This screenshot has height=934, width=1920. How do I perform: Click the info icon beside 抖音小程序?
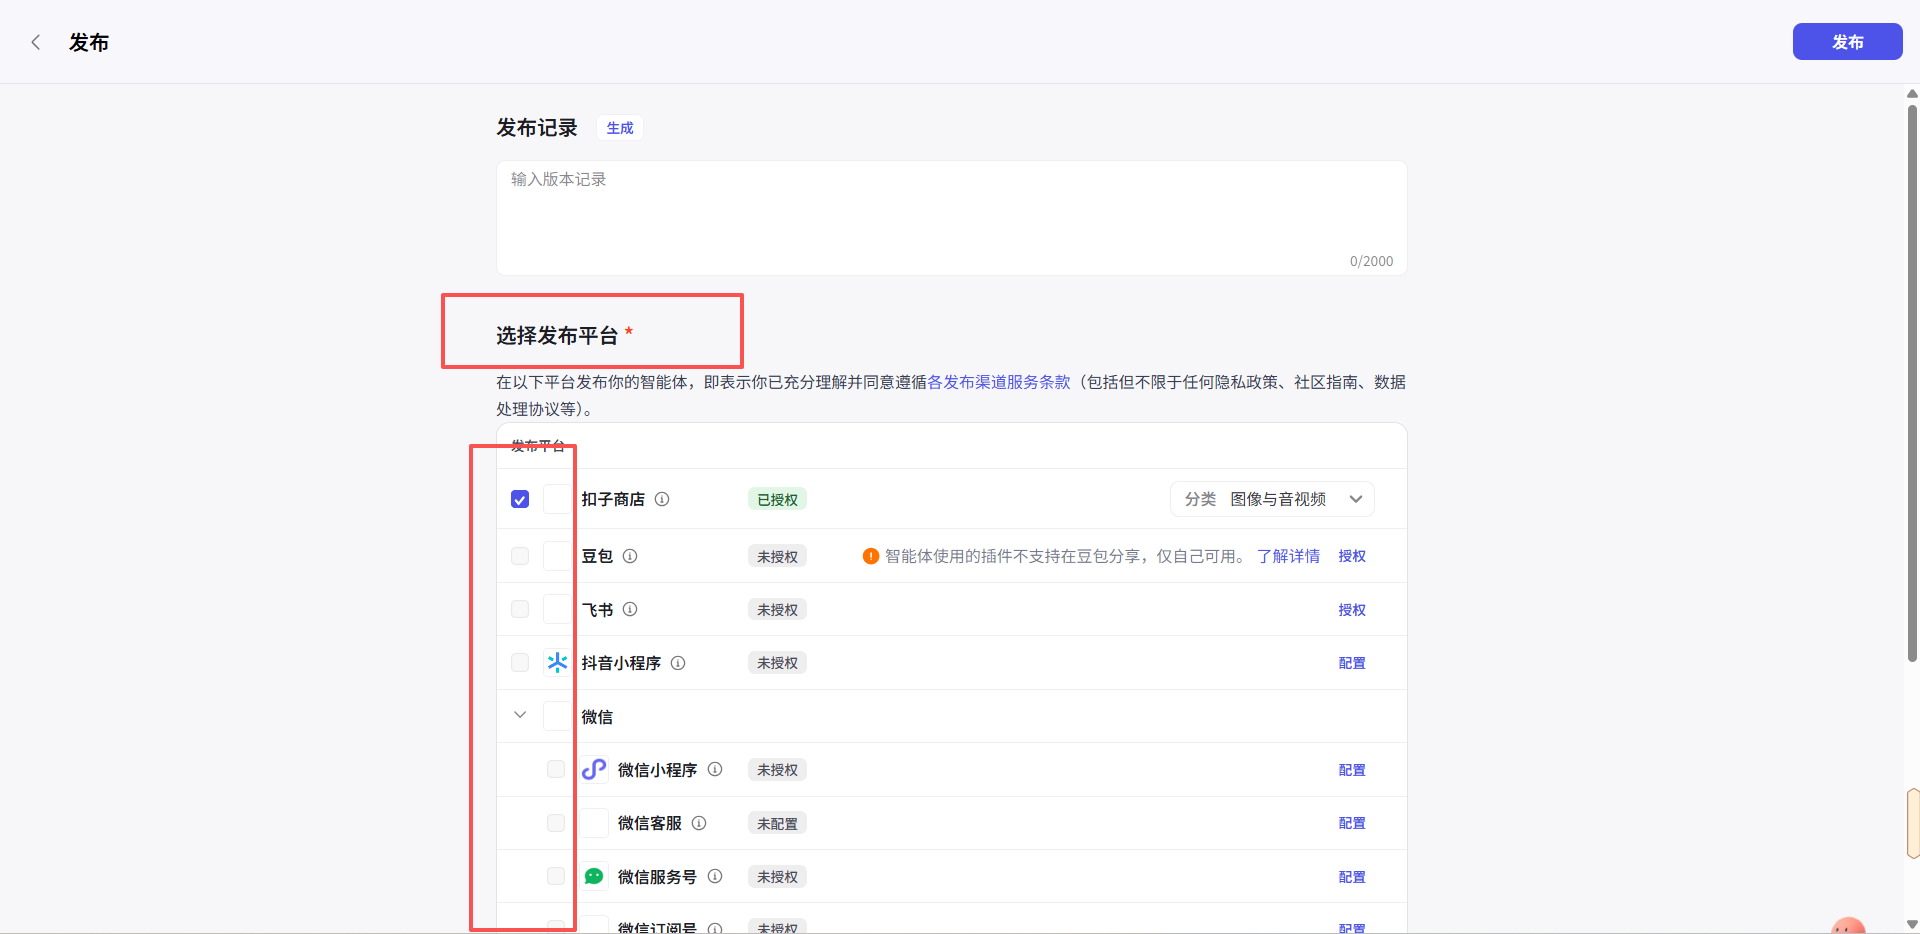point(678,663)
